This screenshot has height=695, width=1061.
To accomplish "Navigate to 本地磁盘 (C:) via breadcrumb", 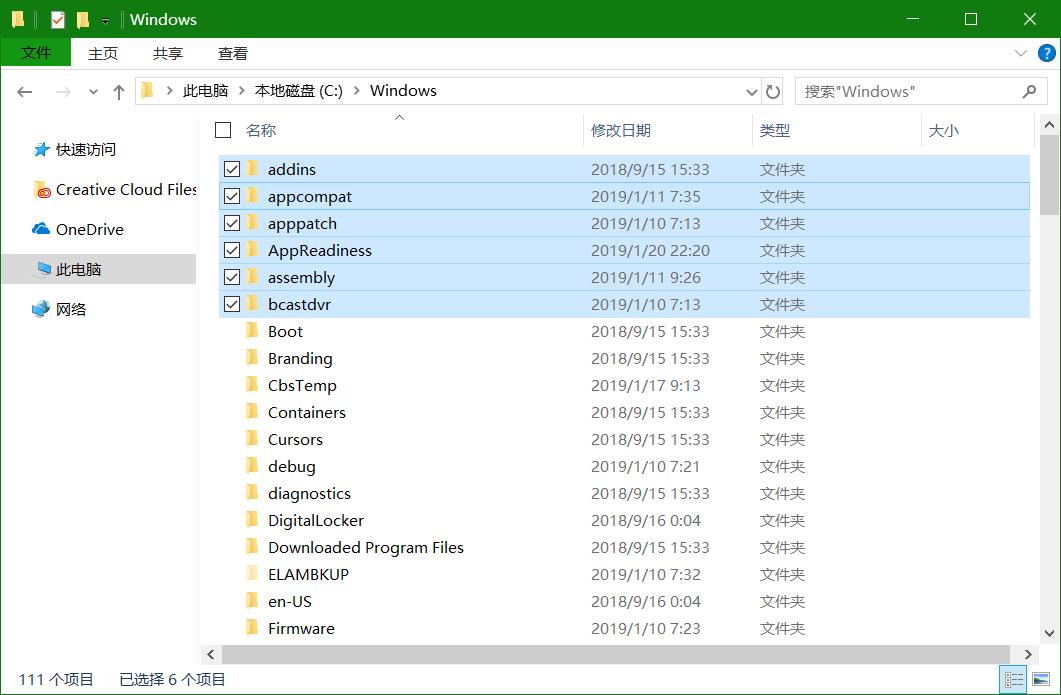I will 299,90.
